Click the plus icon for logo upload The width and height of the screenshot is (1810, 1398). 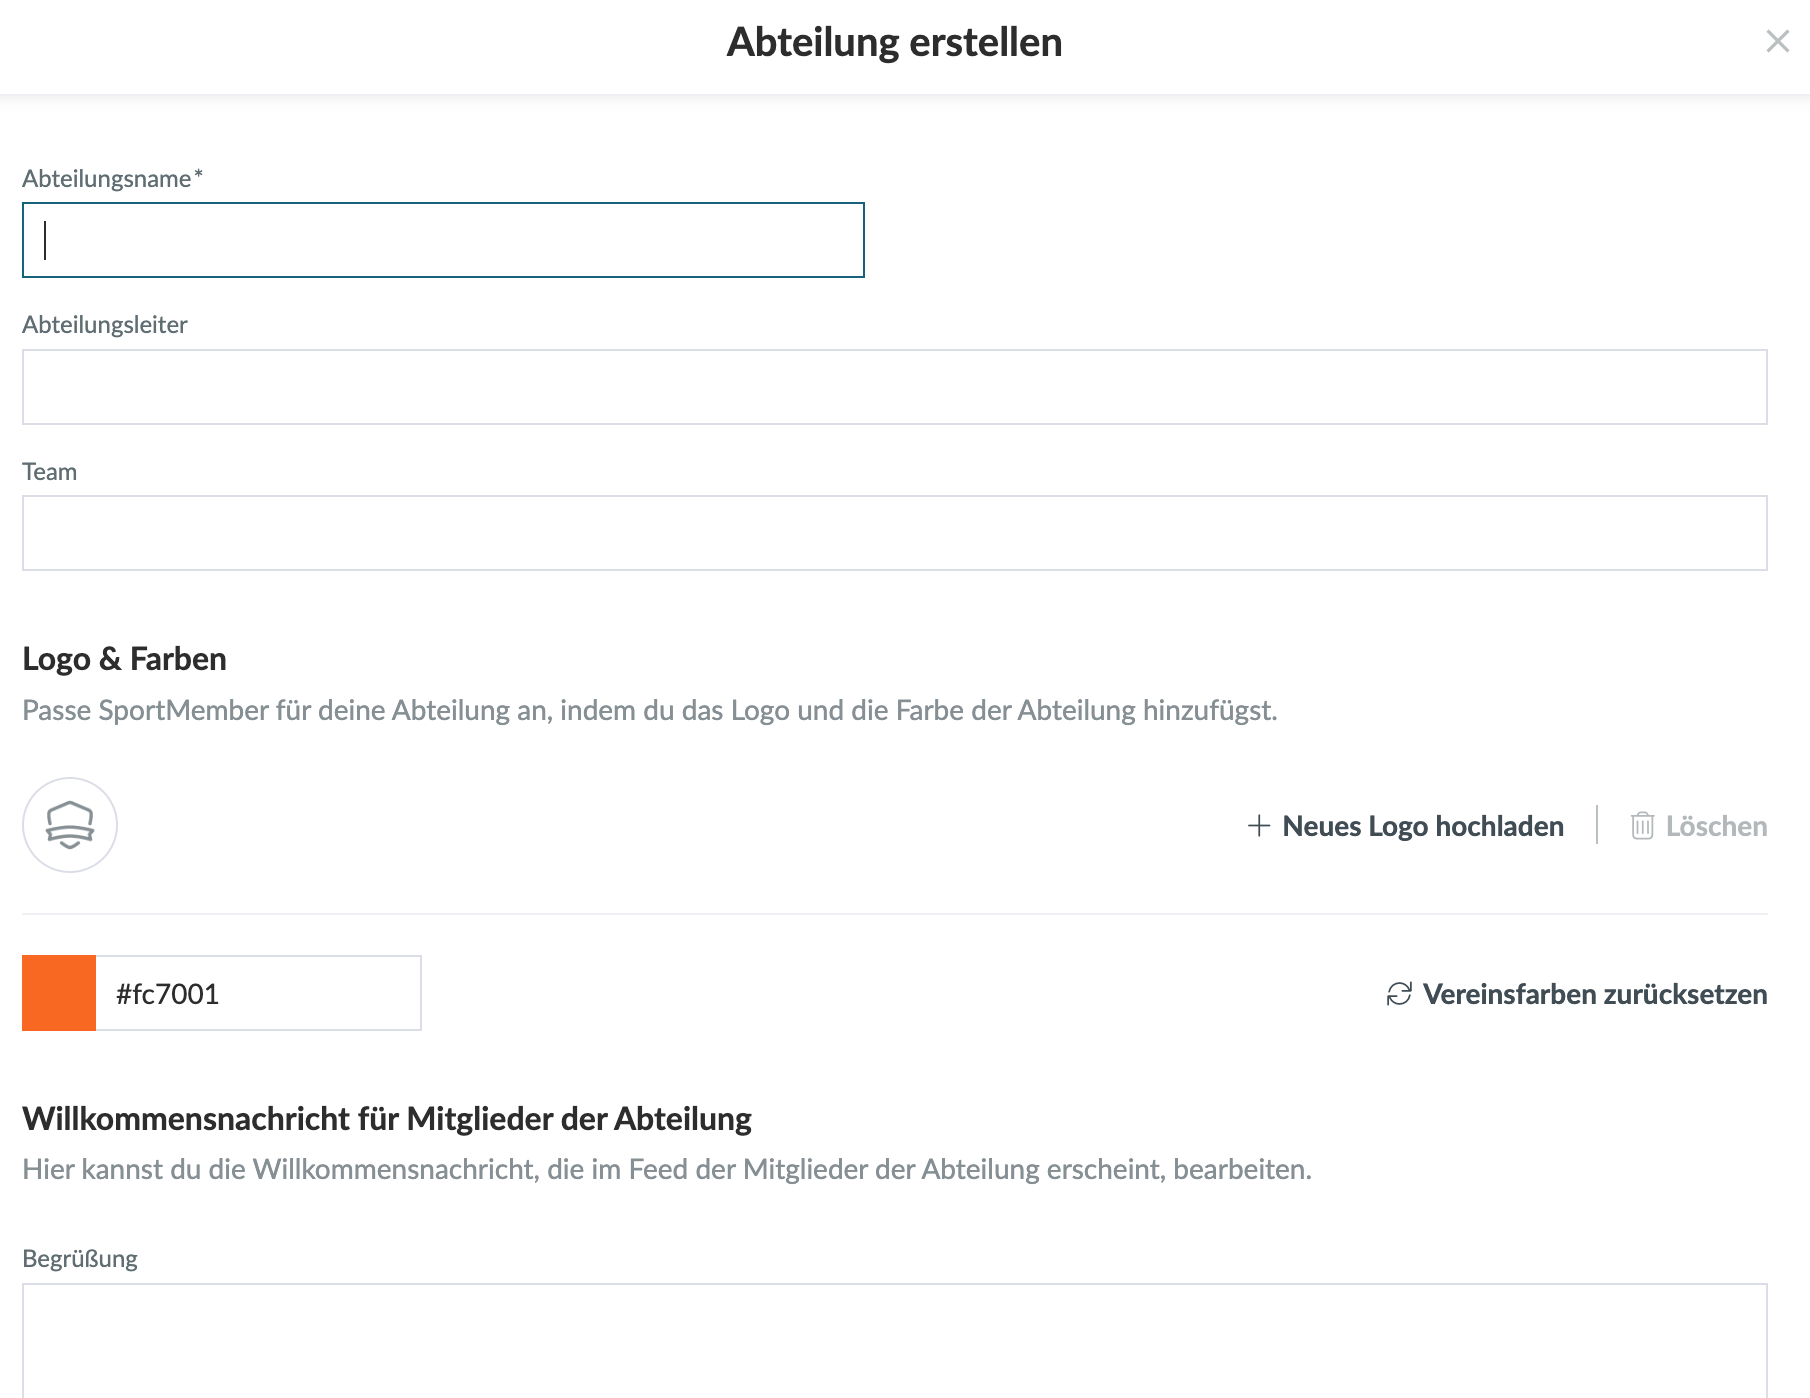[1259, 826]
